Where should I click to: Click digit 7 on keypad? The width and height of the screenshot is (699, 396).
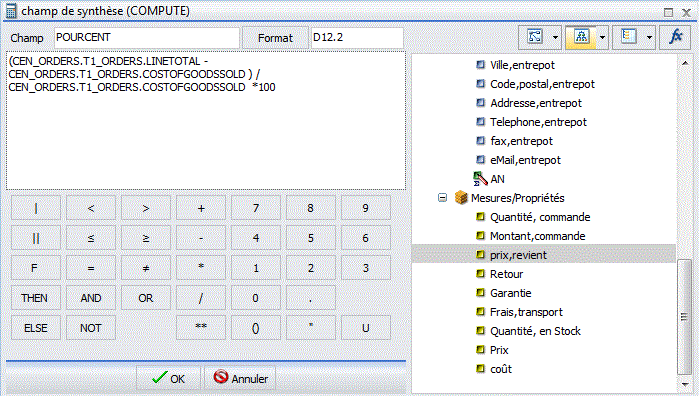point(255,208)
